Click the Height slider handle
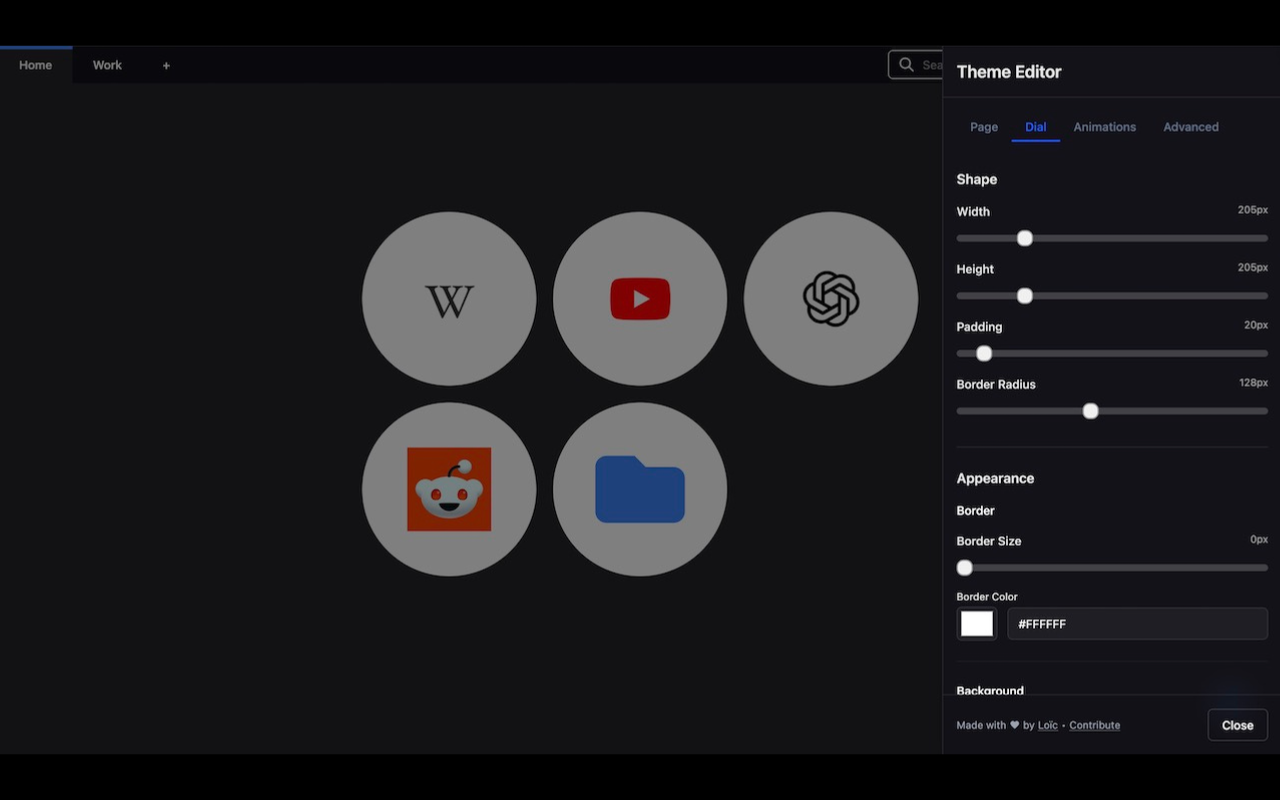This screenshot has height=800, width=1280. (1025, 296)
